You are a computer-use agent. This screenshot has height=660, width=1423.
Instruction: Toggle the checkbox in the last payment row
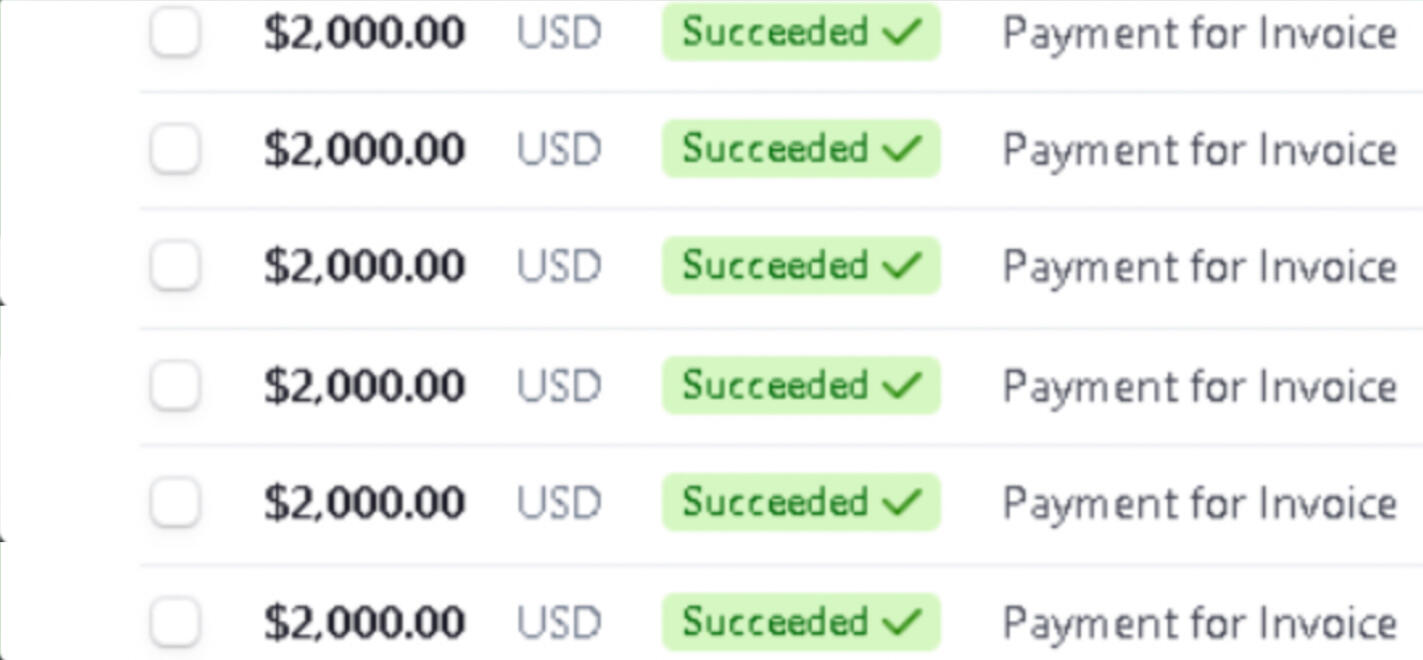coord(175,622)
